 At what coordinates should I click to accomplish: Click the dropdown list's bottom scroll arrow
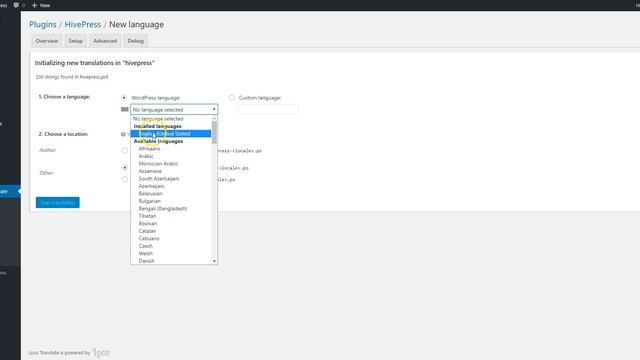click(214, 261)
